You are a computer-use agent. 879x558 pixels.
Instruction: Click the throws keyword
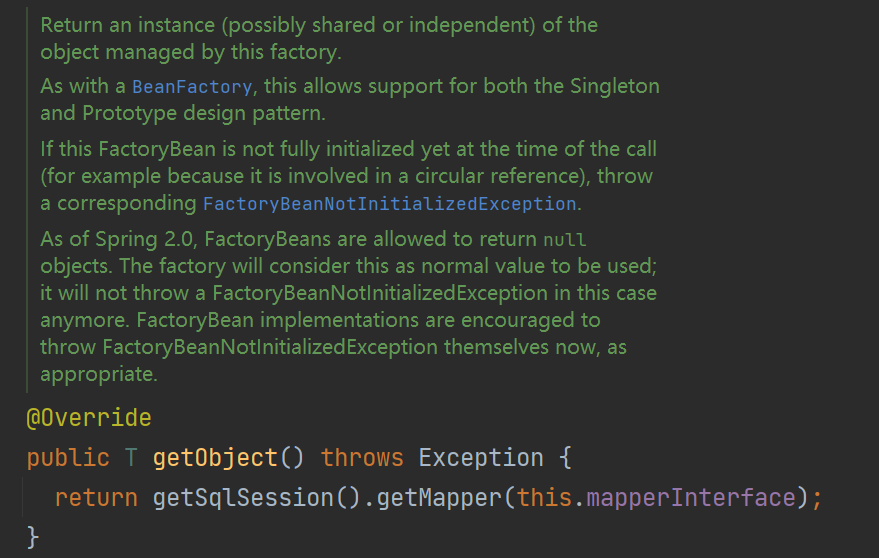[362, 458]
